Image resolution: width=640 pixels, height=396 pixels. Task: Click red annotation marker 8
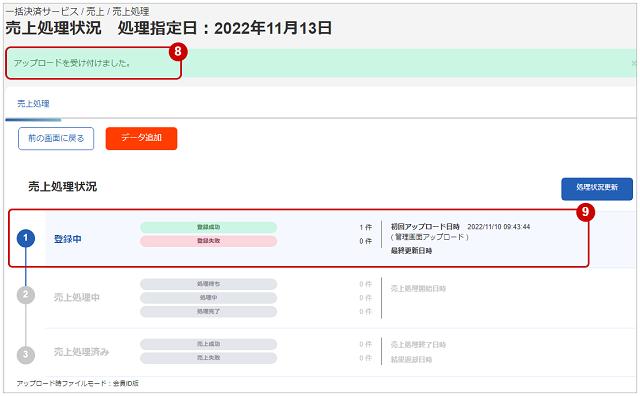coord(178,51)
